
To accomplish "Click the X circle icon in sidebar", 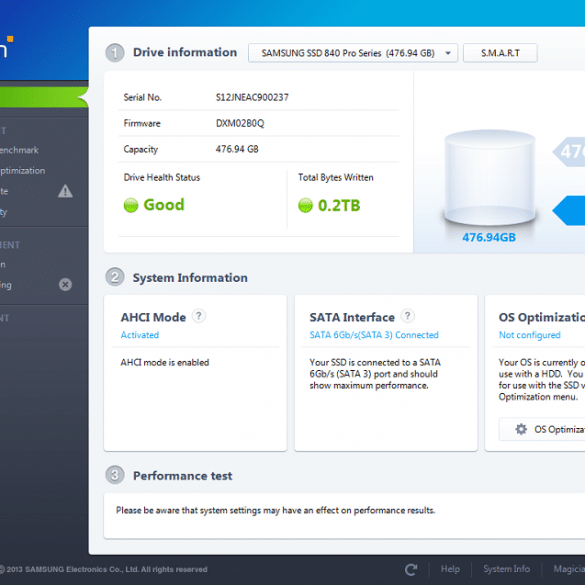I will click(x=65, y=285).
